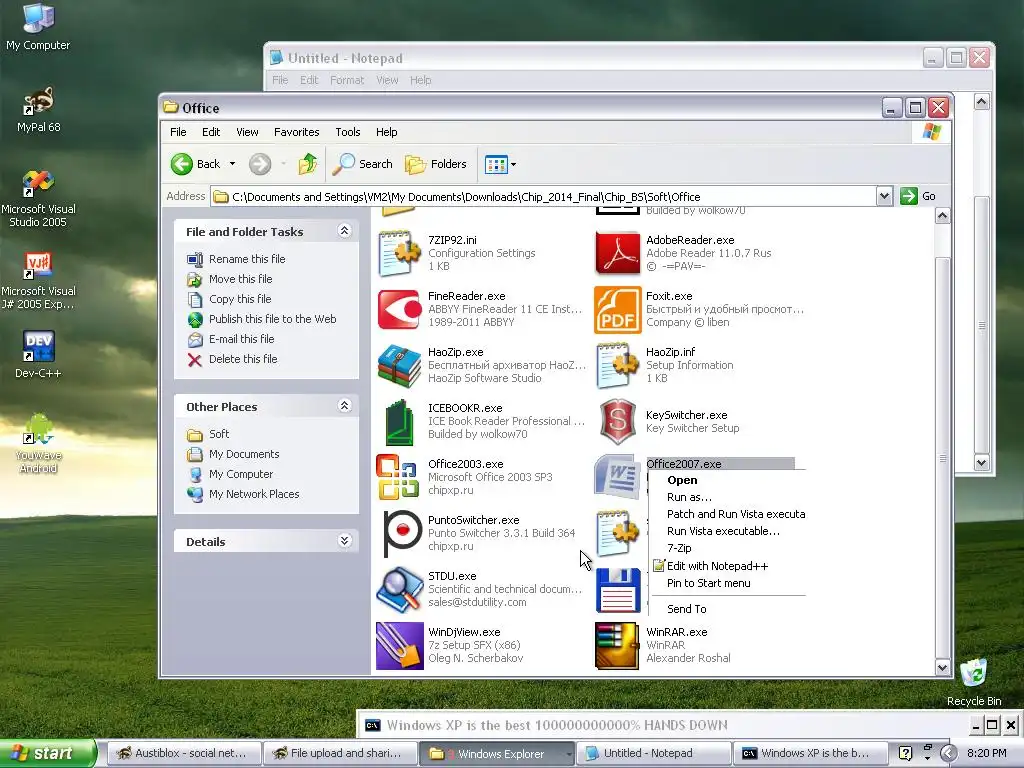
Task: Open Search in the Explorer toolbar
Action: tap(362, 164)
